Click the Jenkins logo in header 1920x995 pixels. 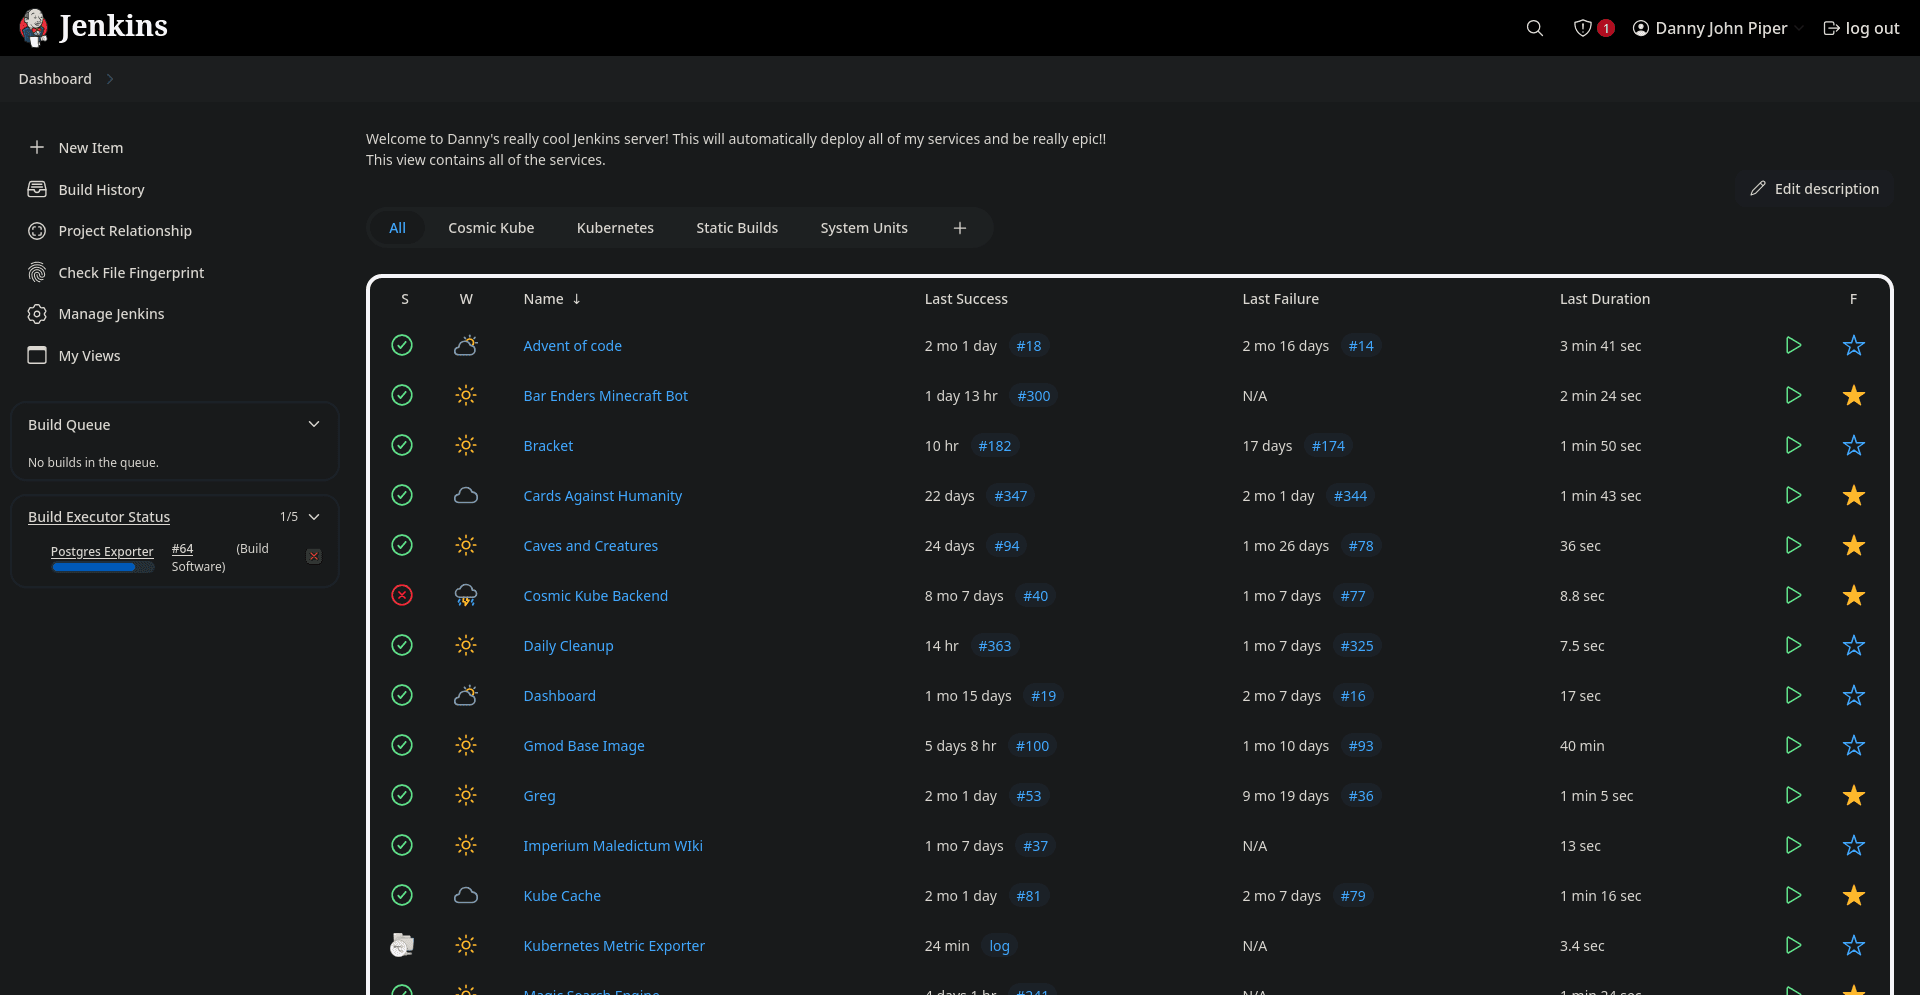[93, 27]
